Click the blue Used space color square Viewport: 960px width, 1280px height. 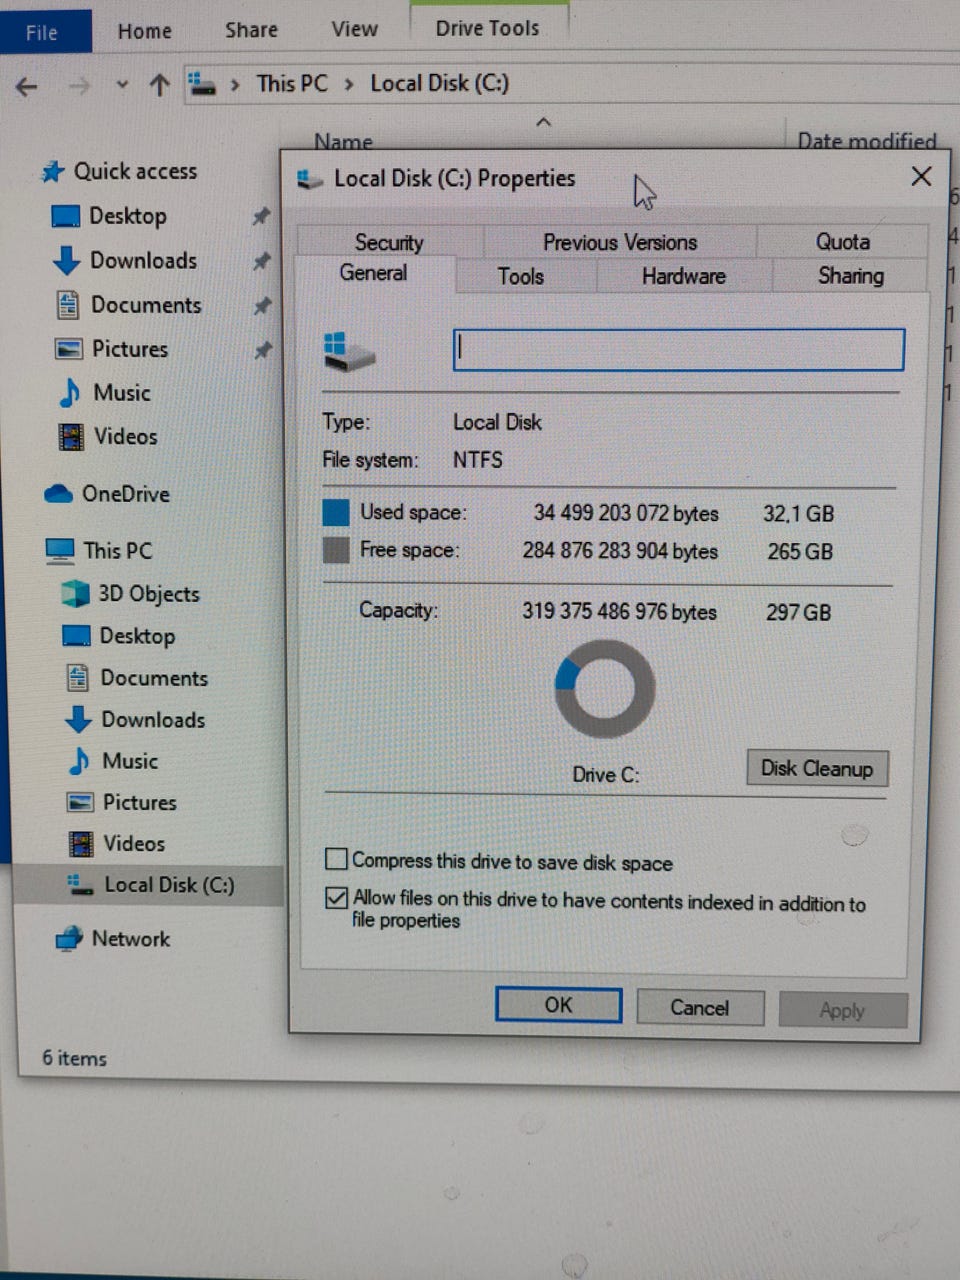click(336, 512)
